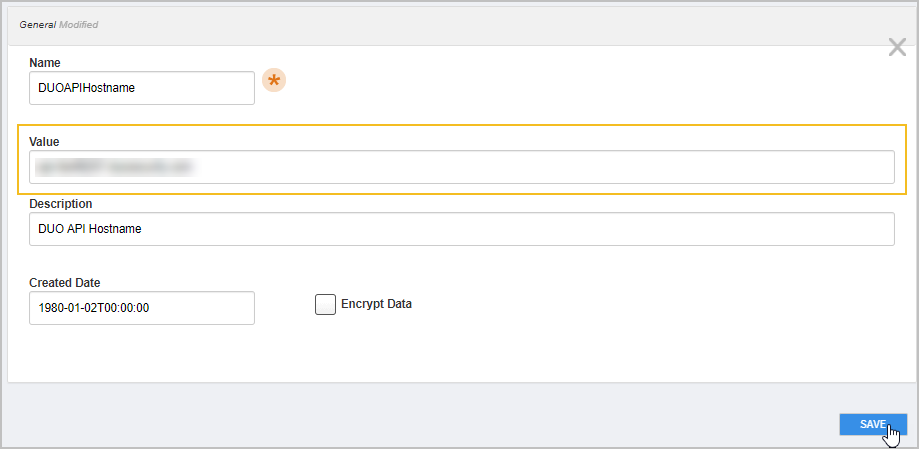
Task: Click the empty header bar right of Modified
Action: click(500, 23)
